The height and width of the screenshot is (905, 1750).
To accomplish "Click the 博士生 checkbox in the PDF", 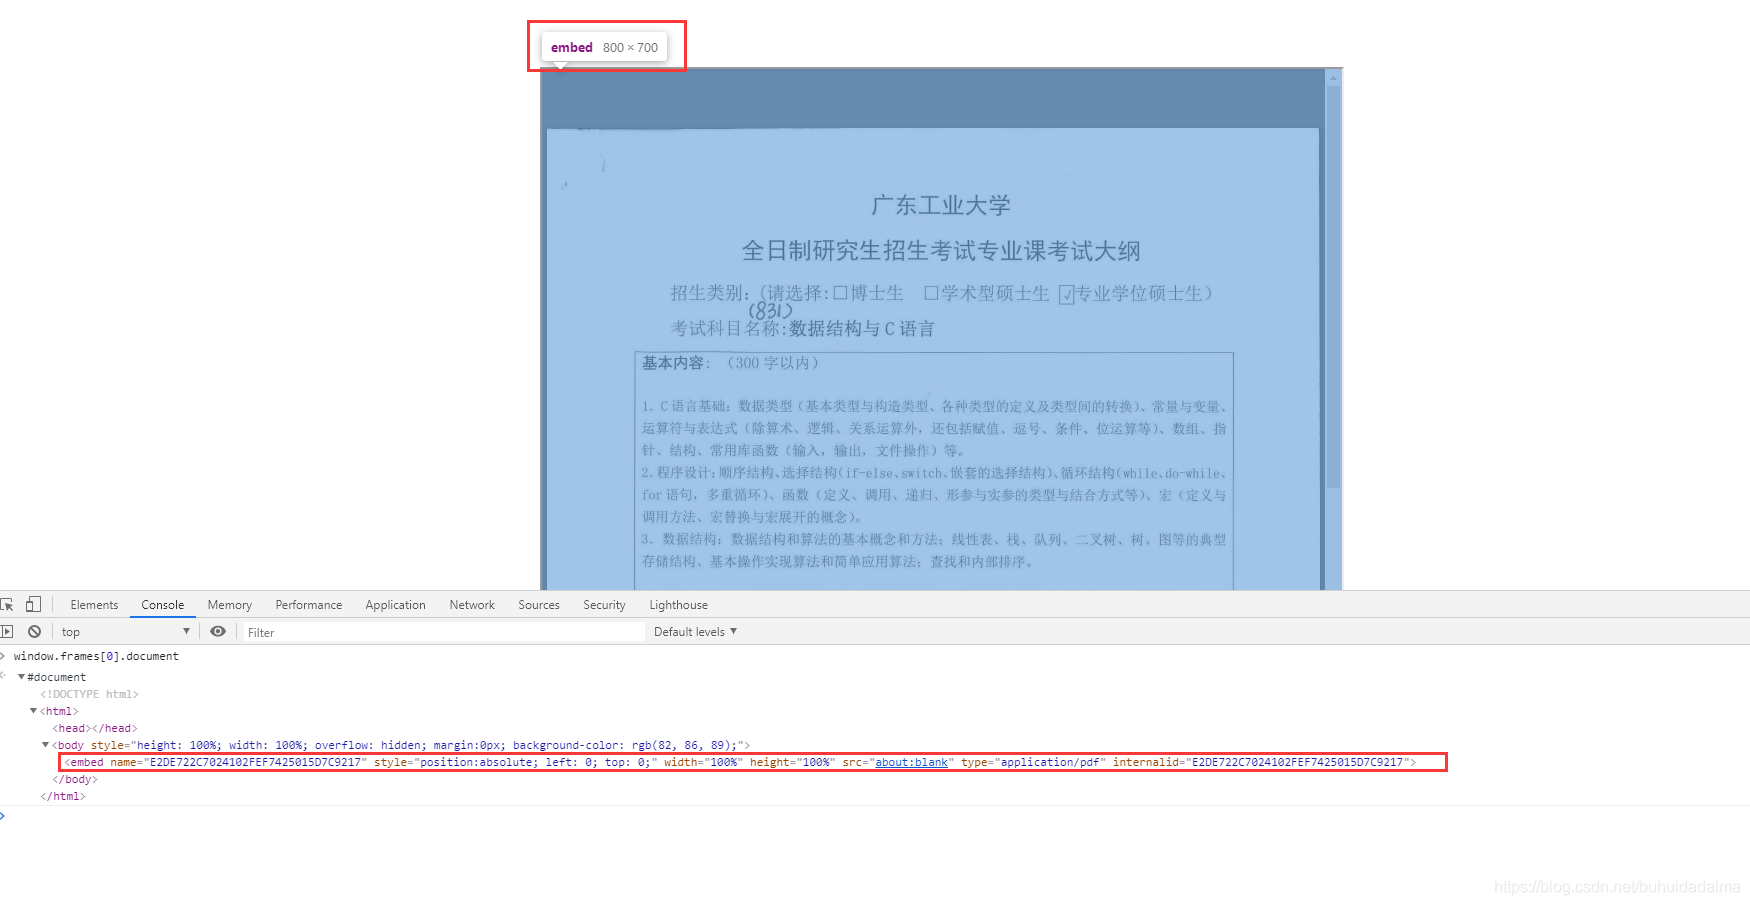I will [x=840, y=293].
